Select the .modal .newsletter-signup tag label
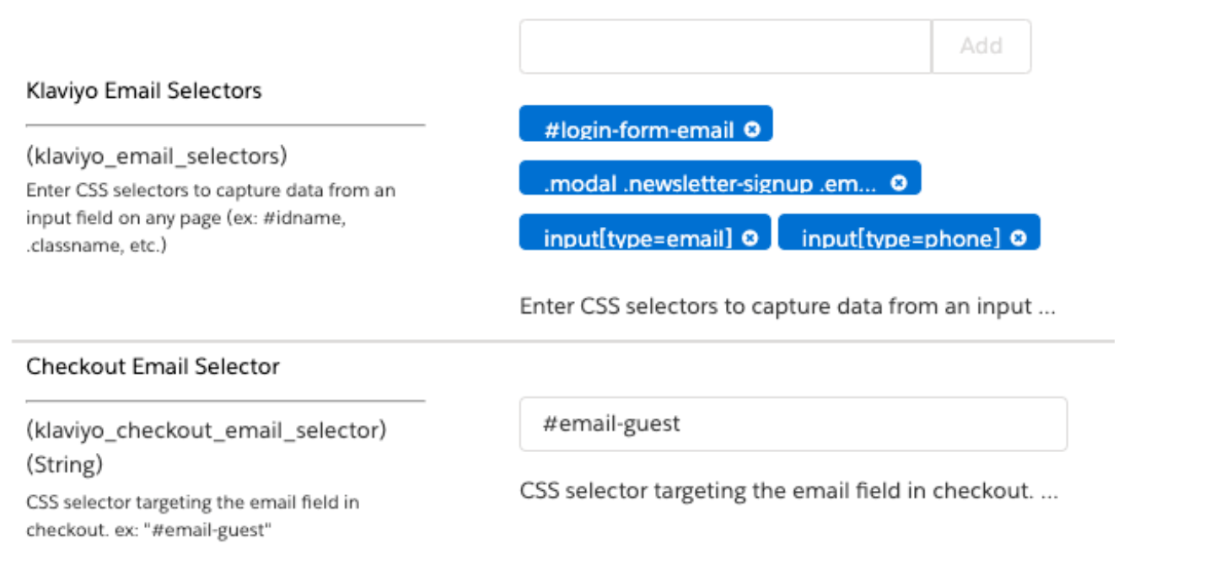This screenshot has height=576, width=1214. click(710, 184)
